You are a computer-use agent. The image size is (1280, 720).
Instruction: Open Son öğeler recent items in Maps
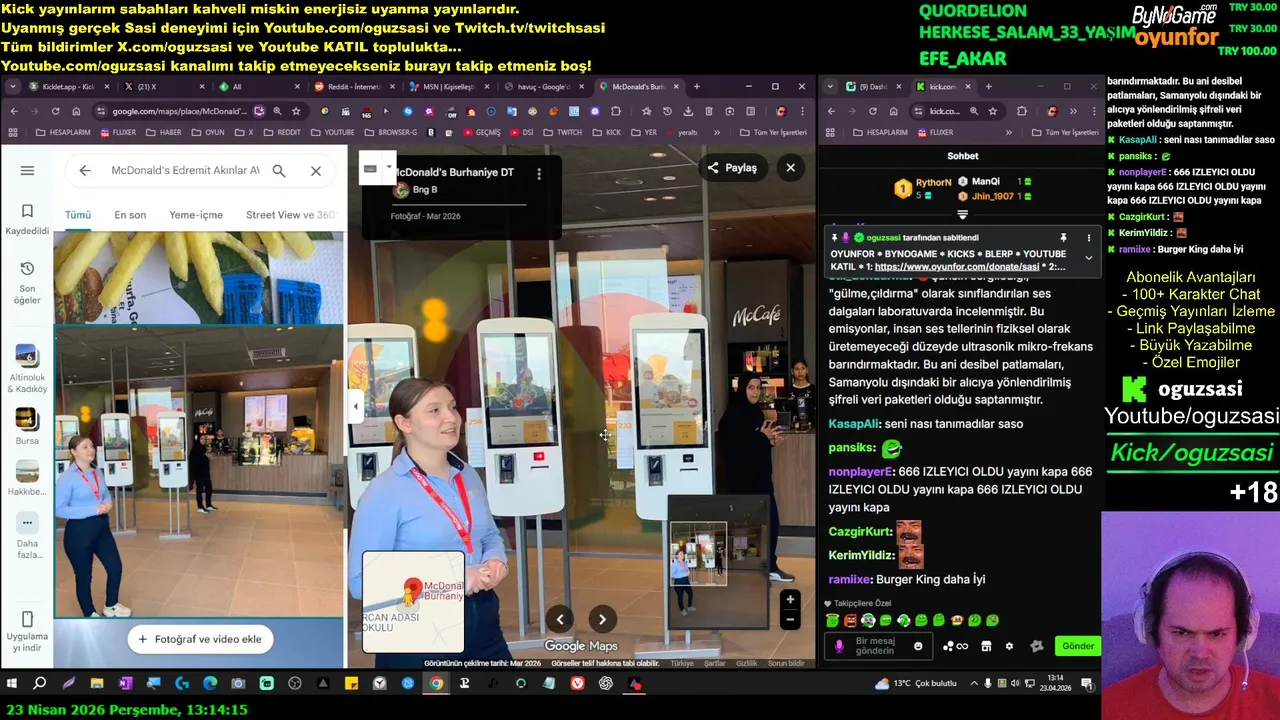pyautogui.click(x=27, y=283)
